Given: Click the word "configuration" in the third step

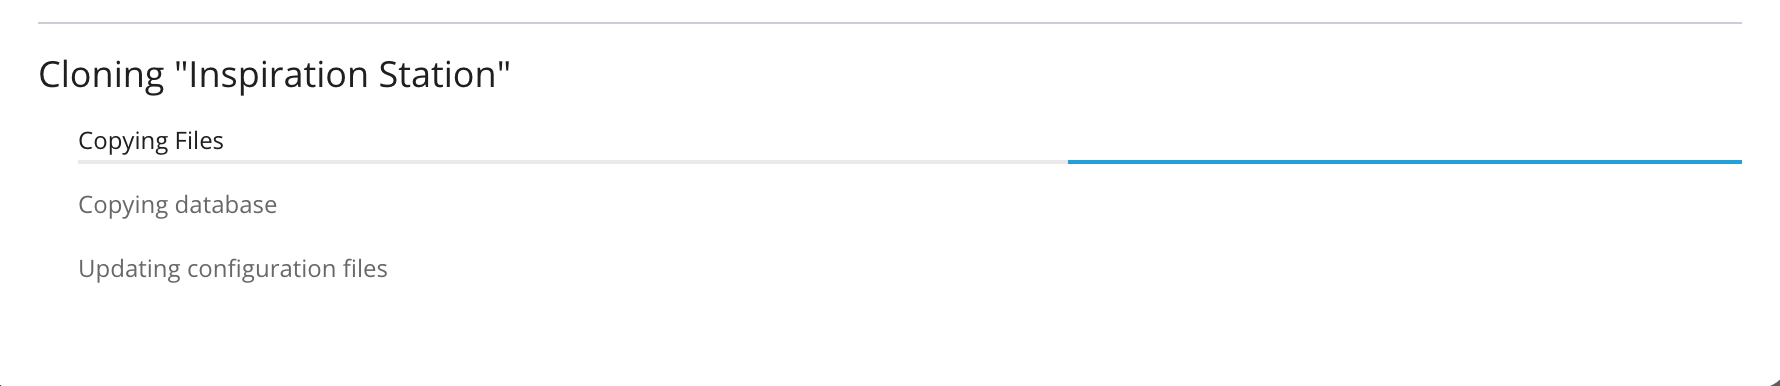Looking at the screenshot, I should pos(264,270).
